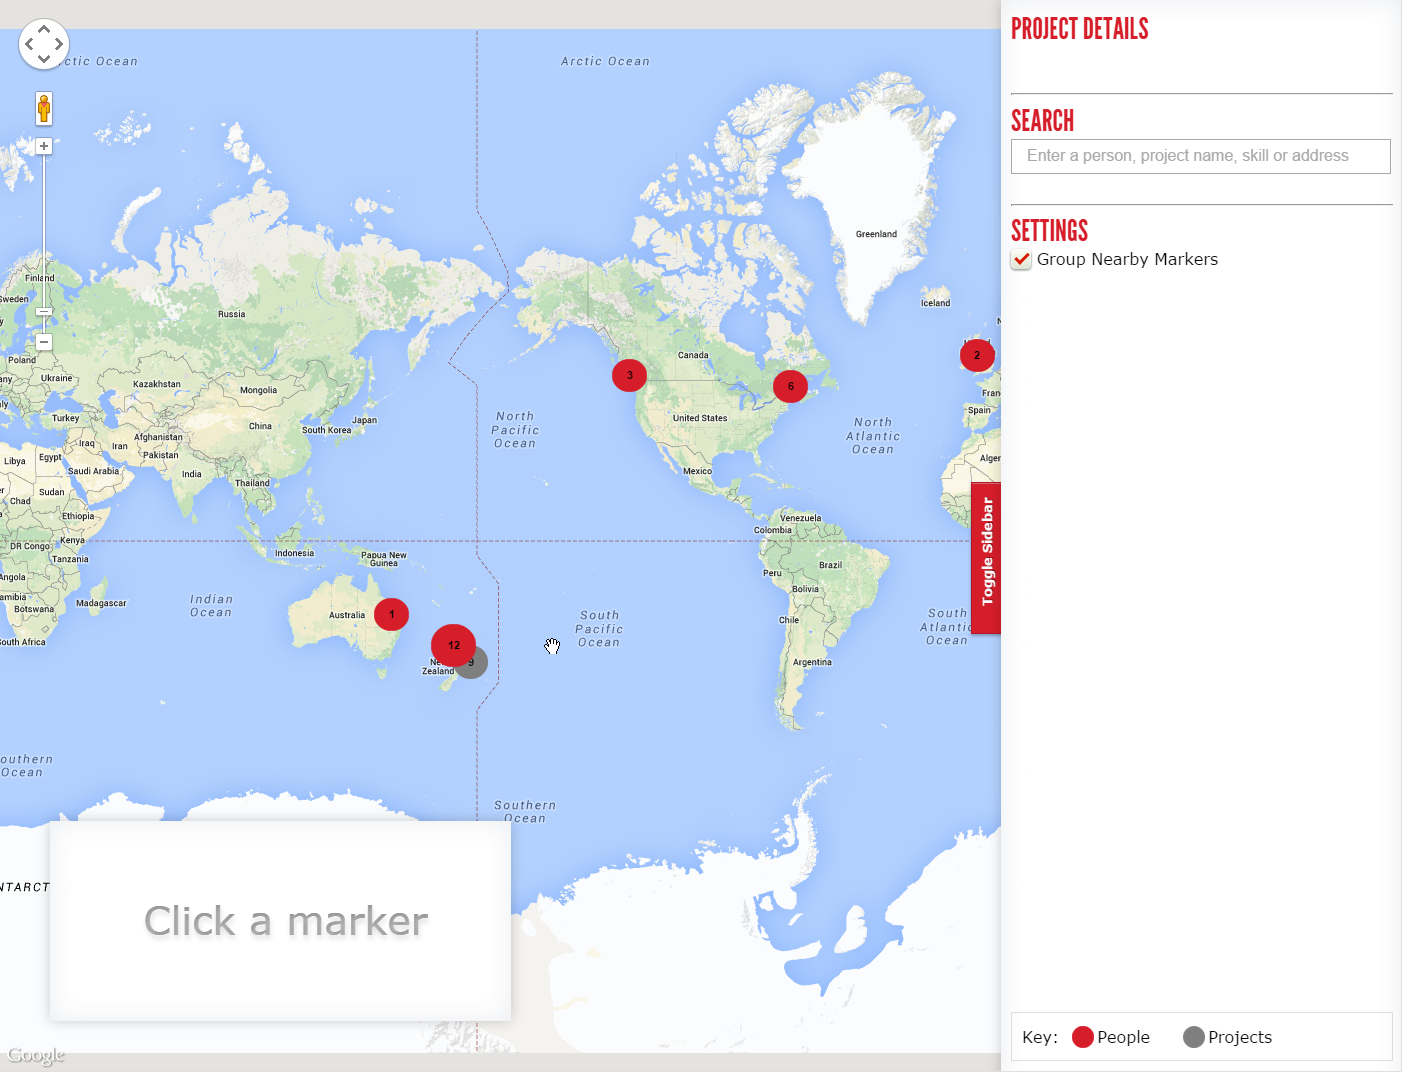Screen dimensions: 1402x1072
Task: Click the Group Nearby Markers label
Action: (x=1127, y=260)
